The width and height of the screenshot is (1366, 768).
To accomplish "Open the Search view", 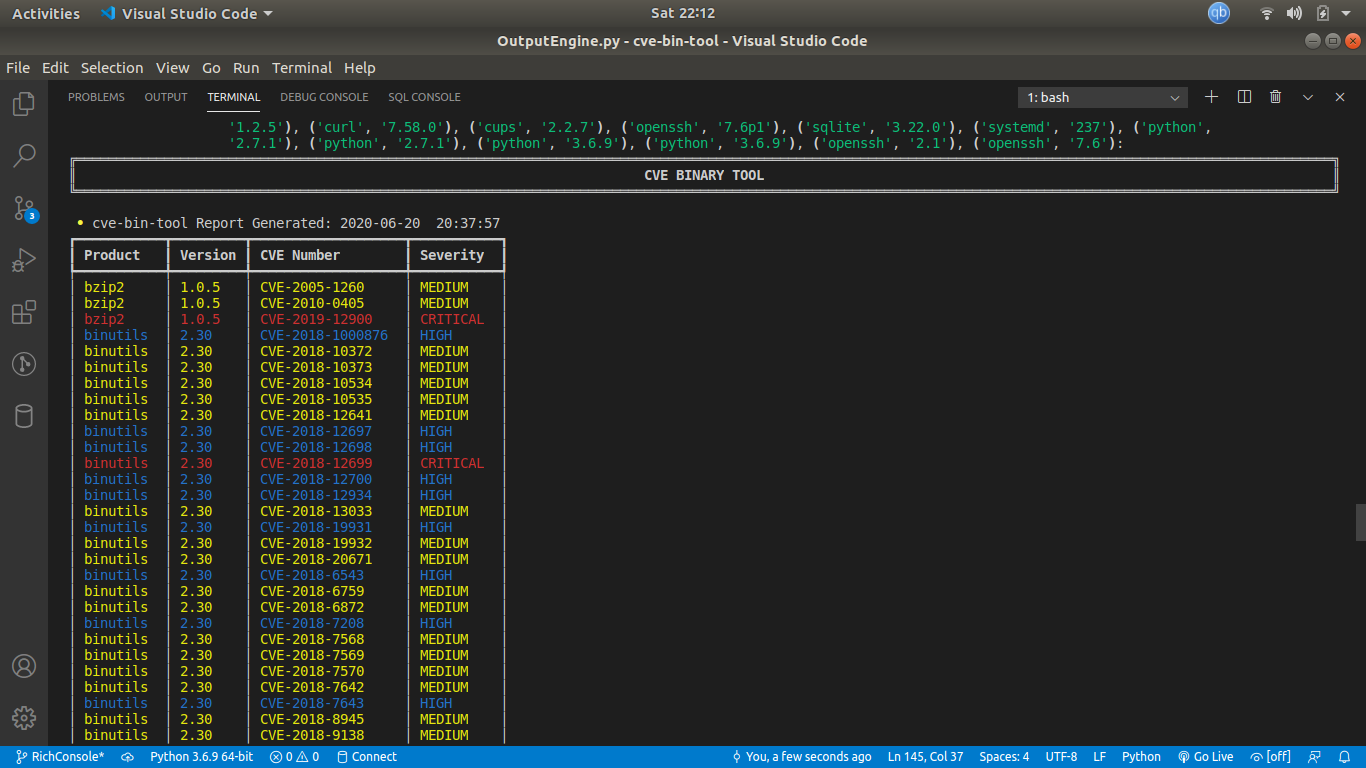I will [23, 155].
